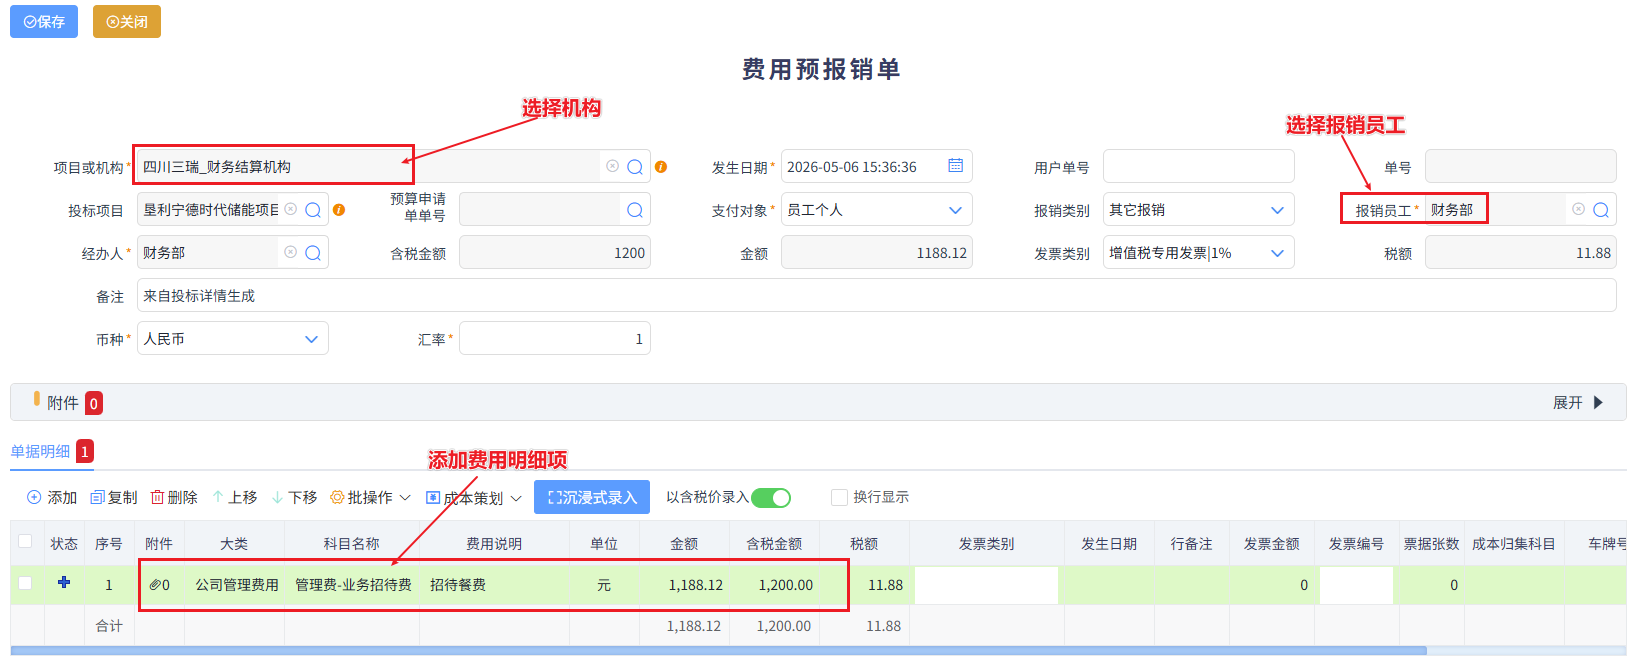This screenshot has width=1645, height=668.
Task: Click the 元 unit cell in row 1
Action: tap(604, 585)
